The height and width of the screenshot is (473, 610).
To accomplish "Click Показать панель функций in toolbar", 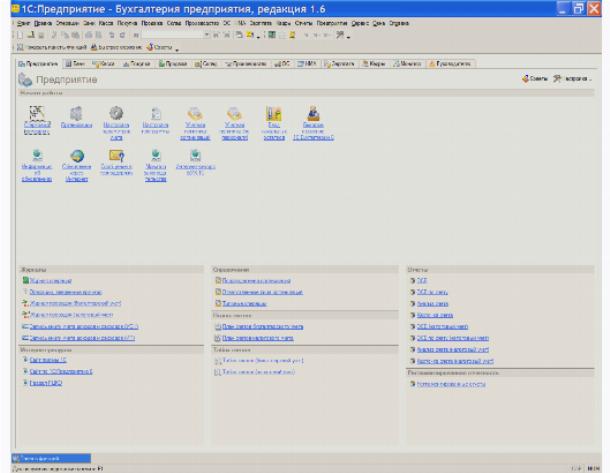I will (x=52, y=47).
